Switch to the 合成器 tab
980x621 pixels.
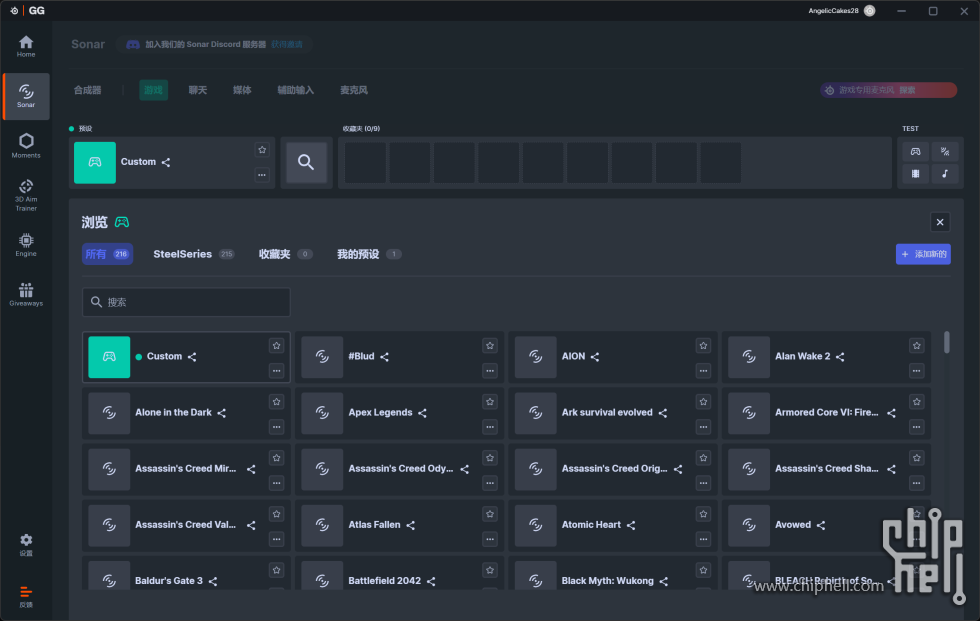(88, 90)
